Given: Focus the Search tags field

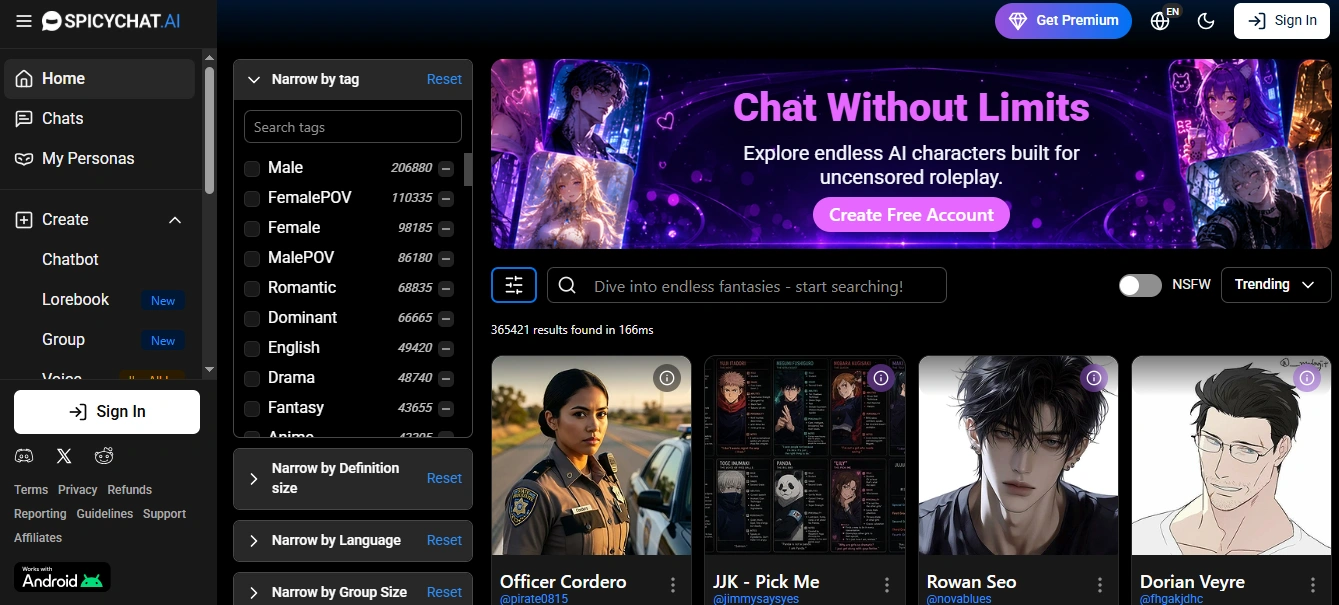Looking at the screenshot, I should pos(353,127).
